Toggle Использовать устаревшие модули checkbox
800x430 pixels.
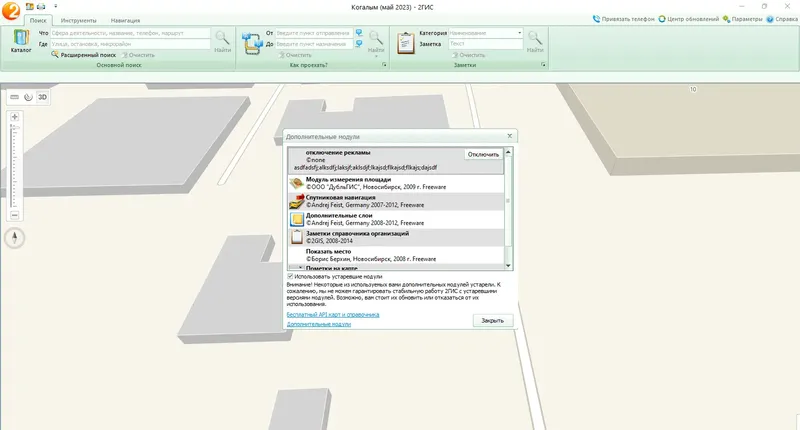pyautogui.click(x=290, y=276)
